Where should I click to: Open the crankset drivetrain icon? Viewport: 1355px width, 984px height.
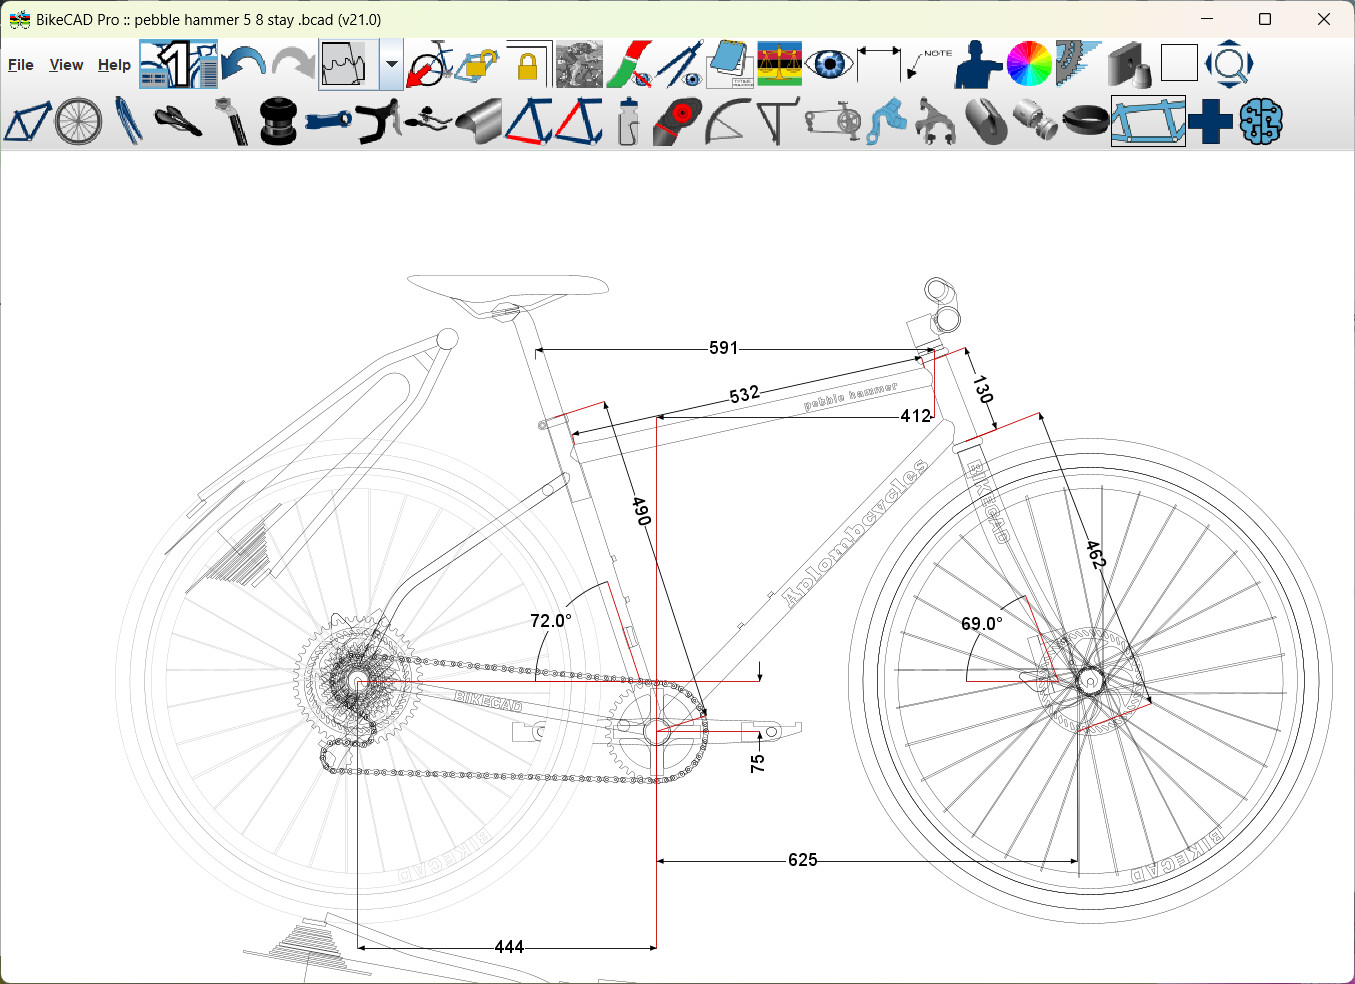833,121
